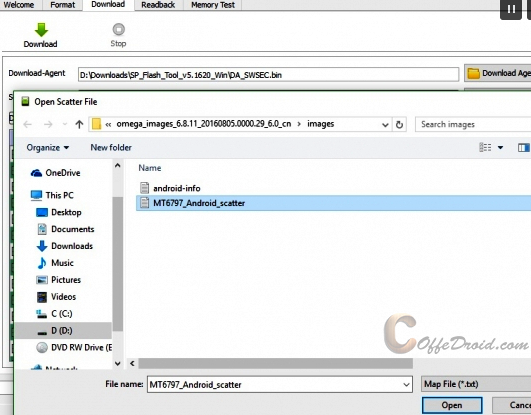Open the Videos folder
531x415 pixels.
pos(56,297)
